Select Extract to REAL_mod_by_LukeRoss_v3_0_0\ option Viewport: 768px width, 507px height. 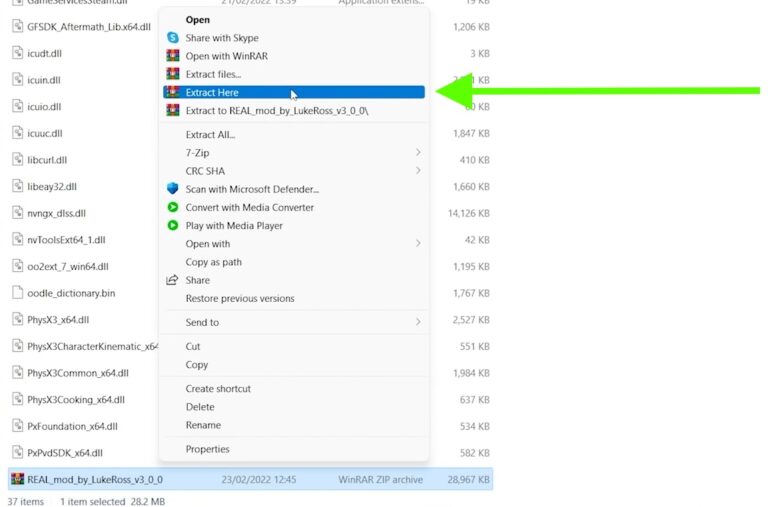276,110
